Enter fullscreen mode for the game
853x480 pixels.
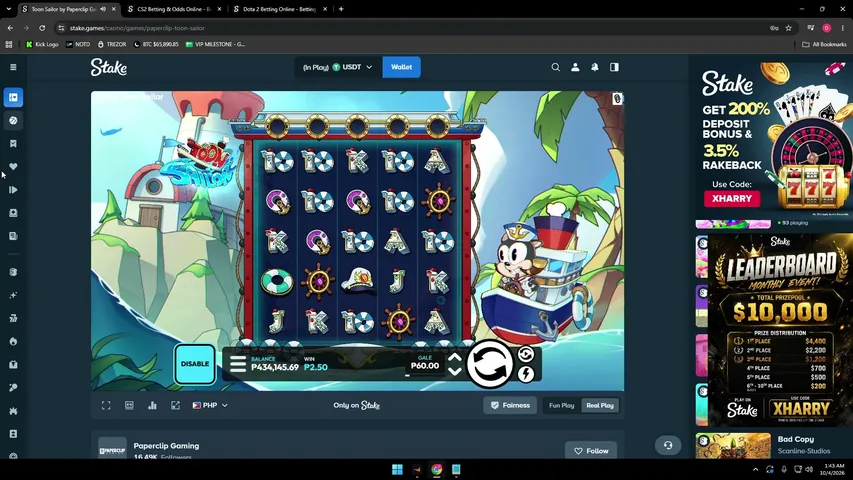click(x=106, y=405)
